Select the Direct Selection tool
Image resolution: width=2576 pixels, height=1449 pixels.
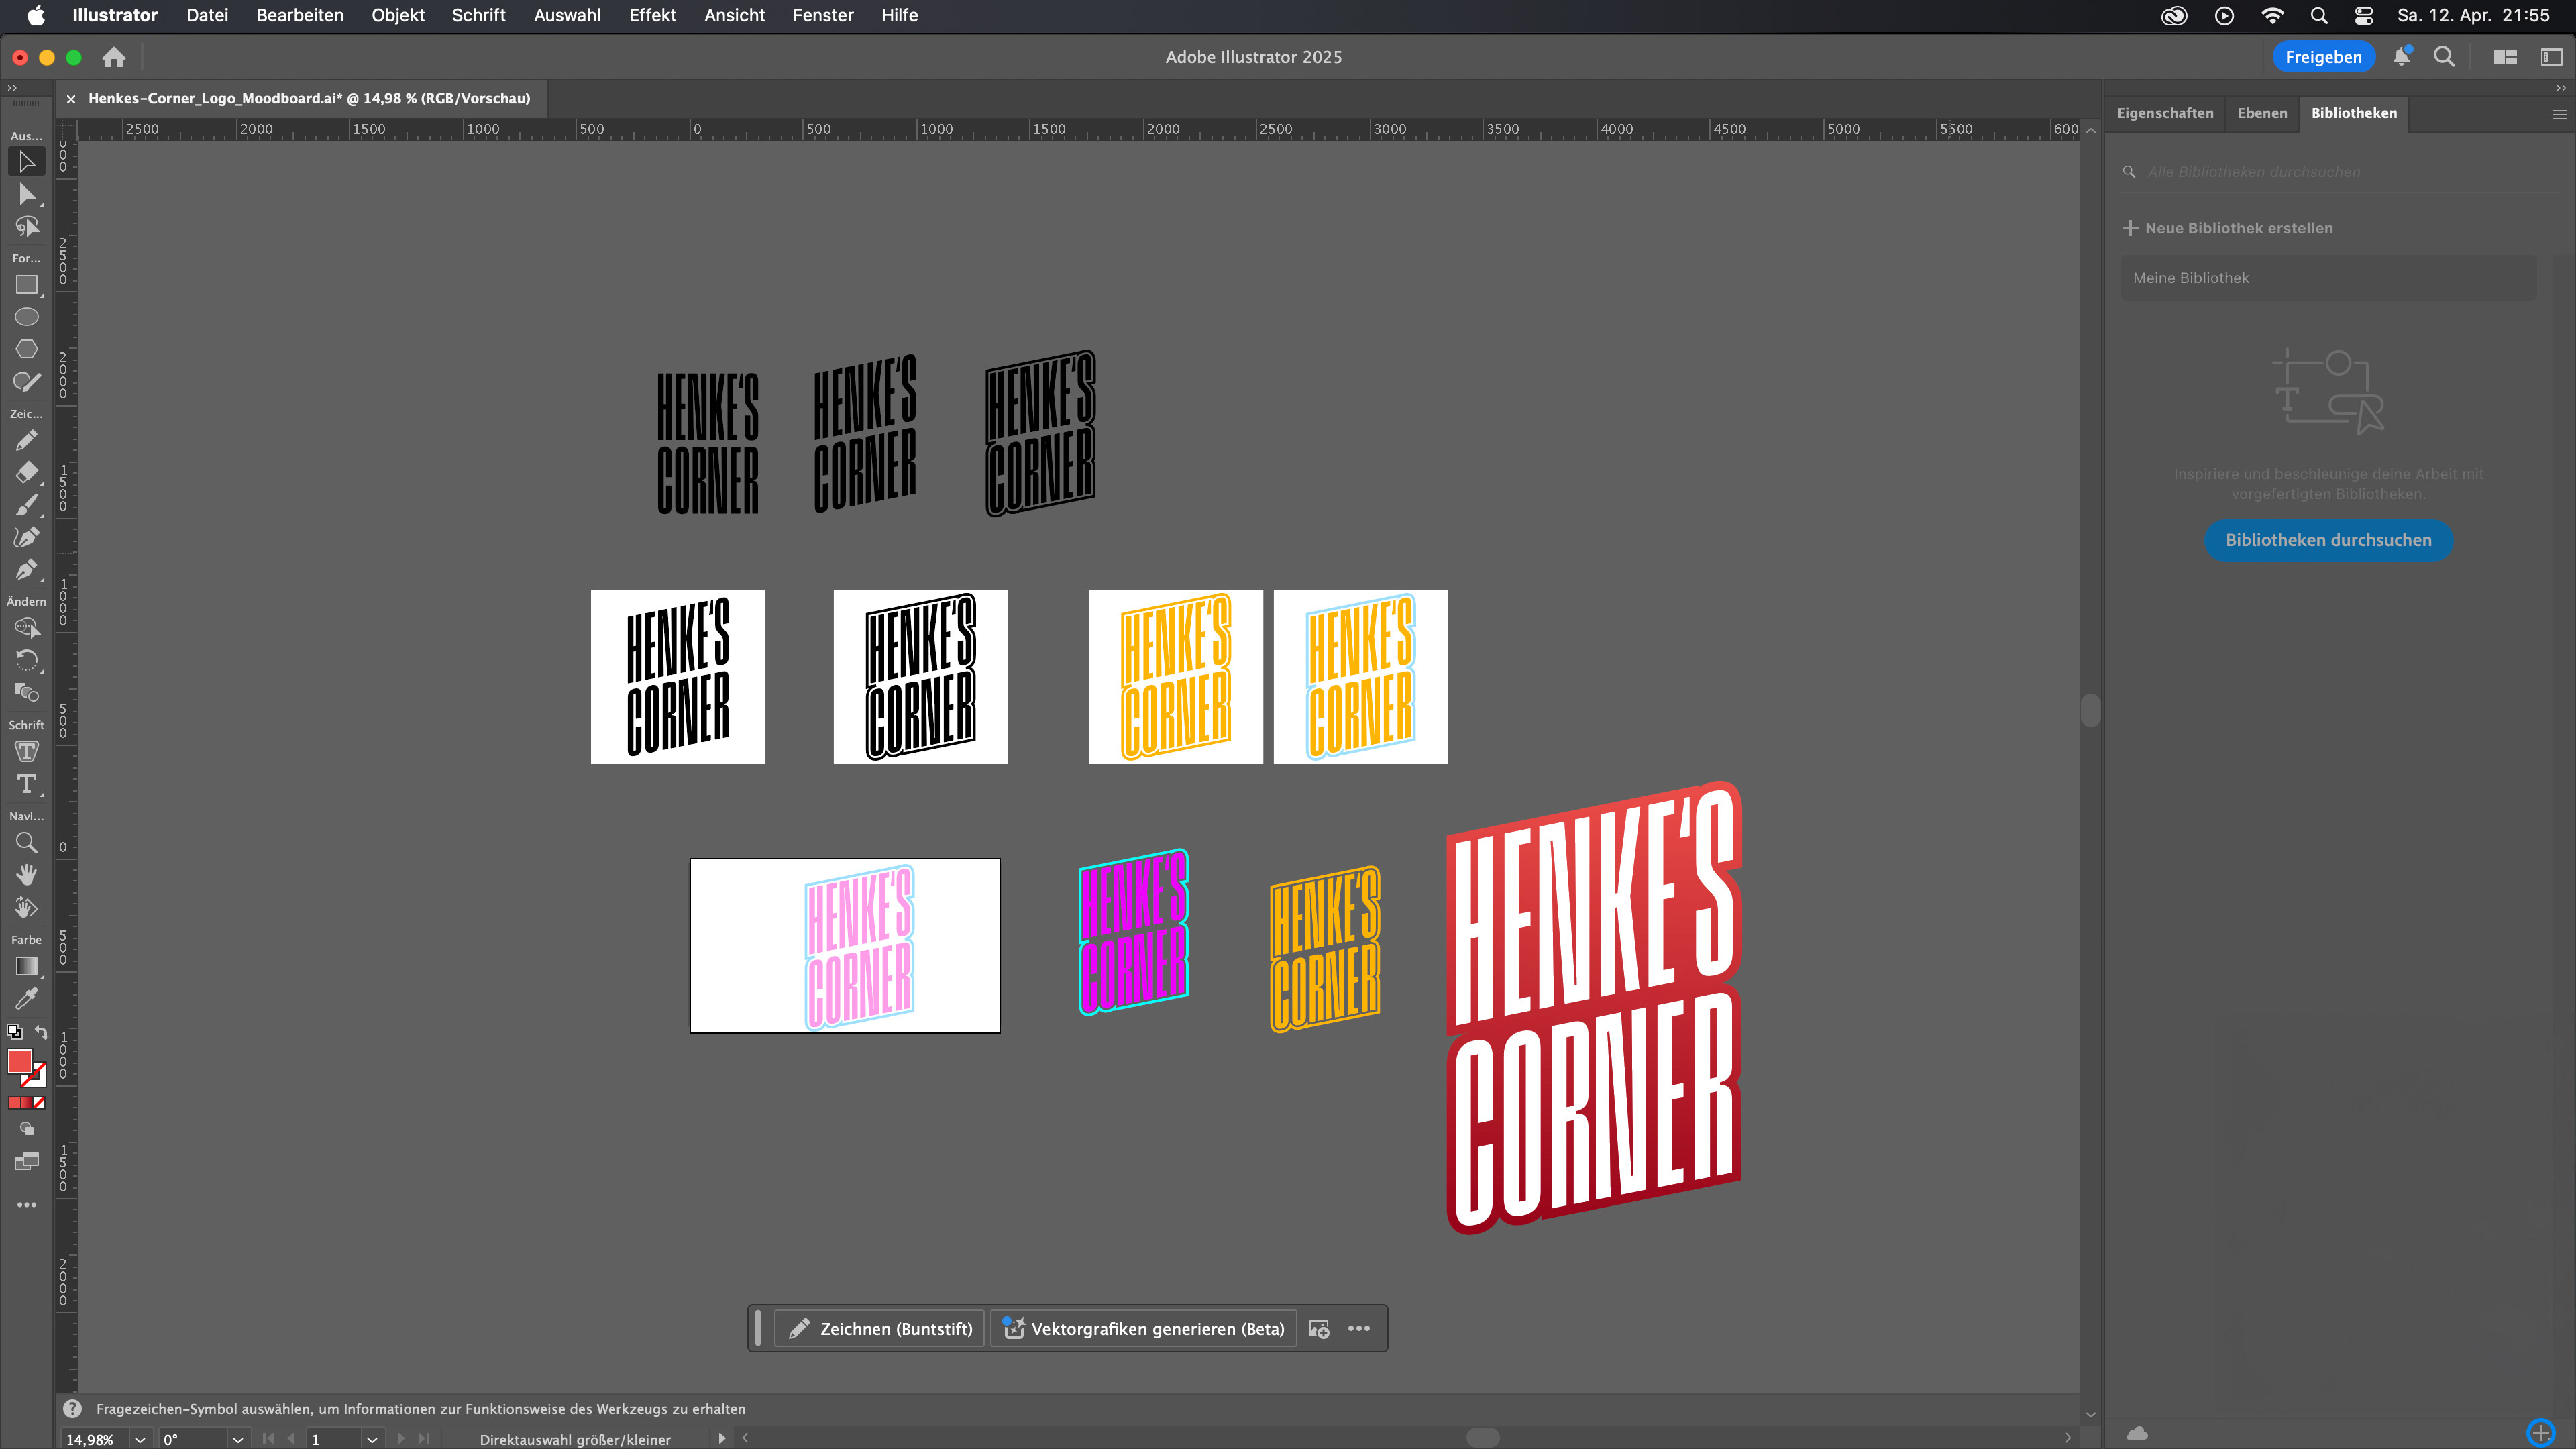click(26, 194)
